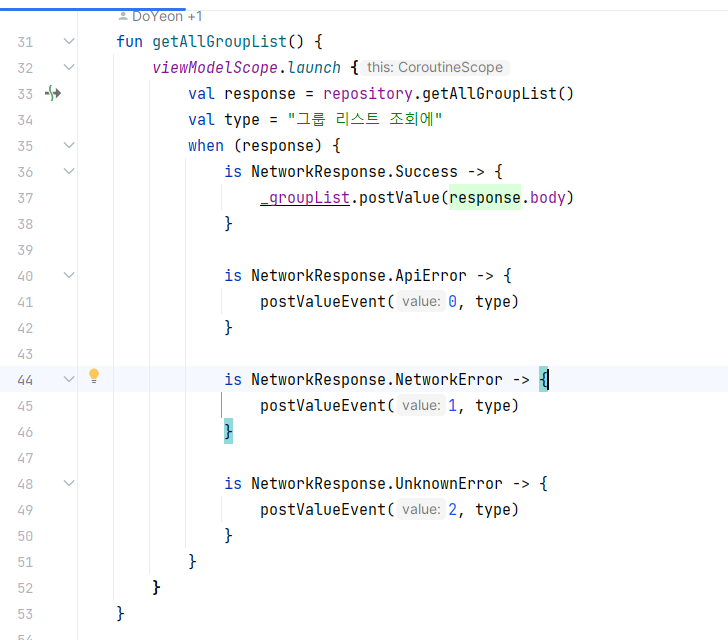Screen dimensions: 728x640
Task: Click the type variable name on line 34
Action: coord(241,120)
